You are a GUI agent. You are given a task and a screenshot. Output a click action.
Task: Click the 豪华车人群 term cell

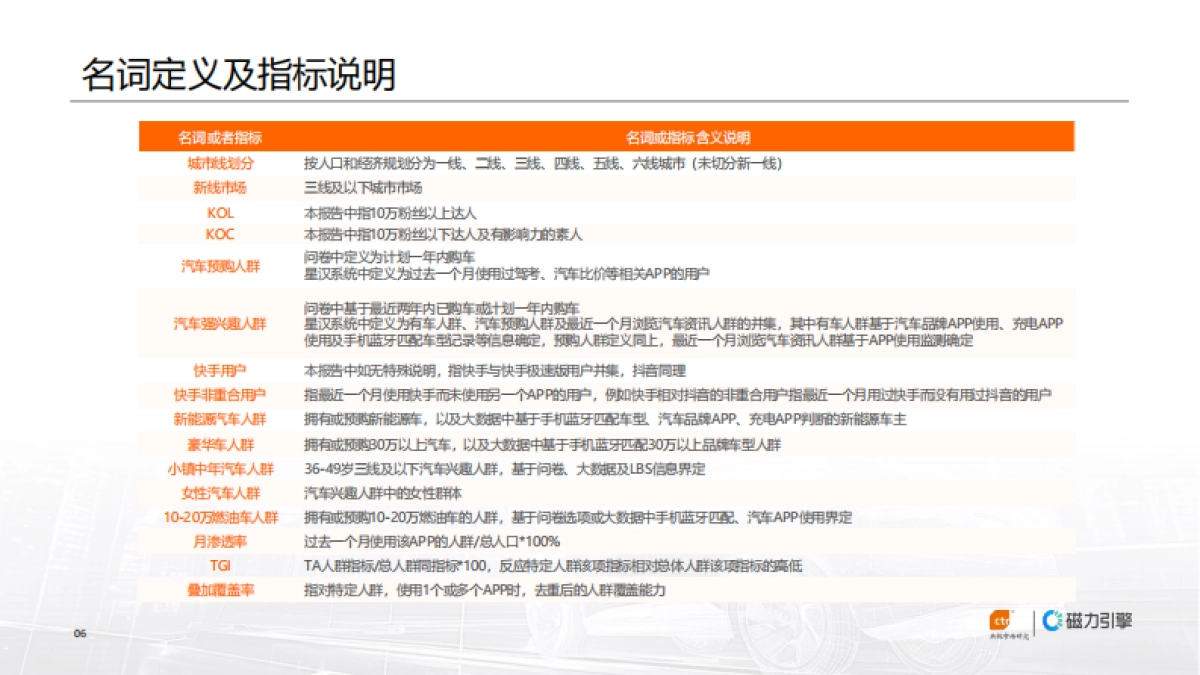(x=221, y=444)
